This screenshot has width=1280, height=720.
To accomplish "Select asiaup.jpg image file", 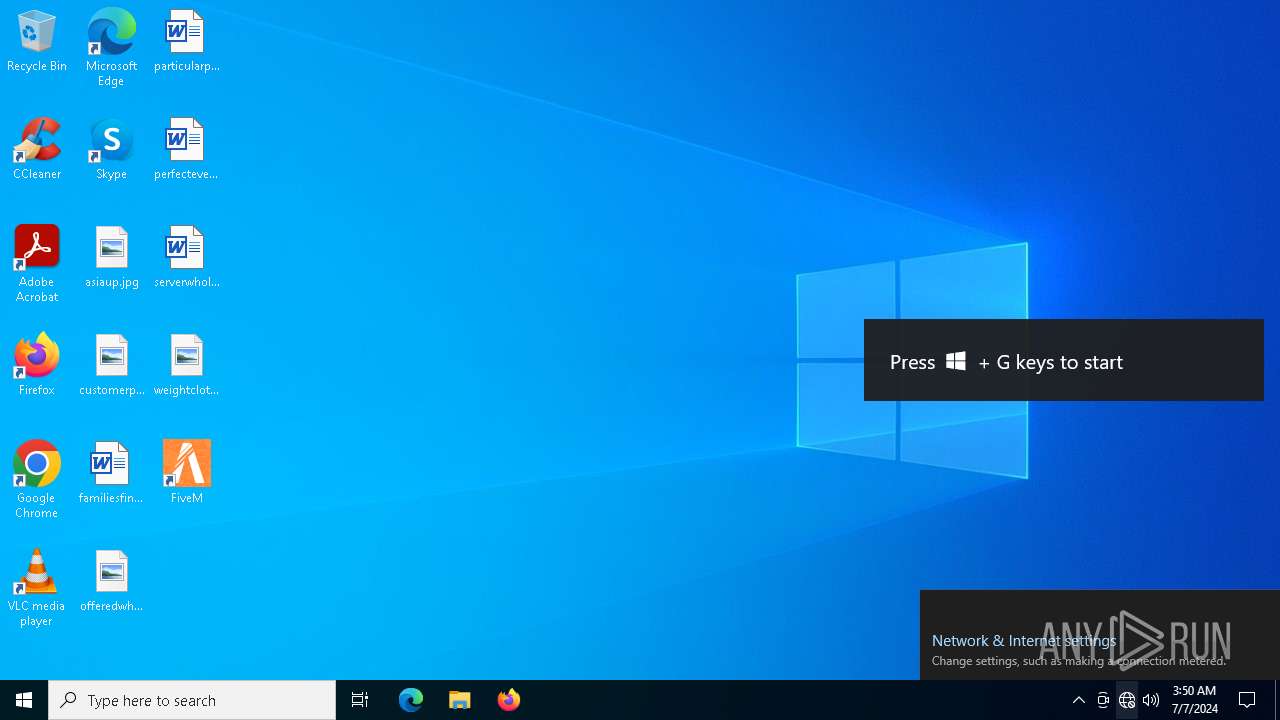I will tap(111, 258).
